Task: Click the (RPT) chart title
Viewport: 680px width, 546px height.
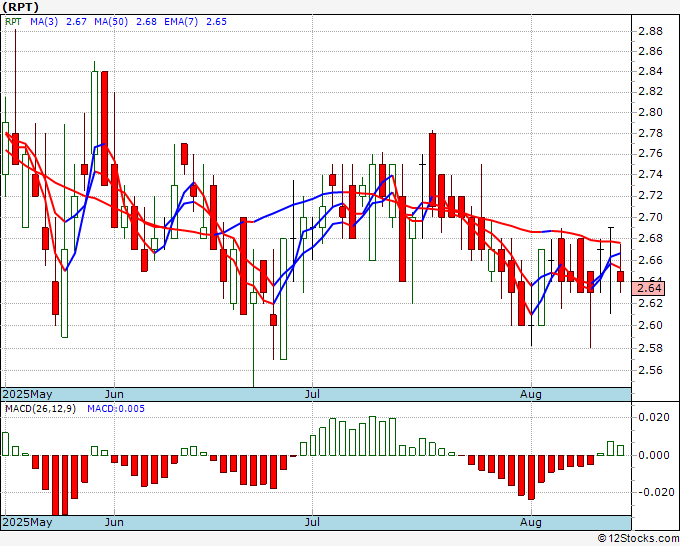Action: click(20, 7)
